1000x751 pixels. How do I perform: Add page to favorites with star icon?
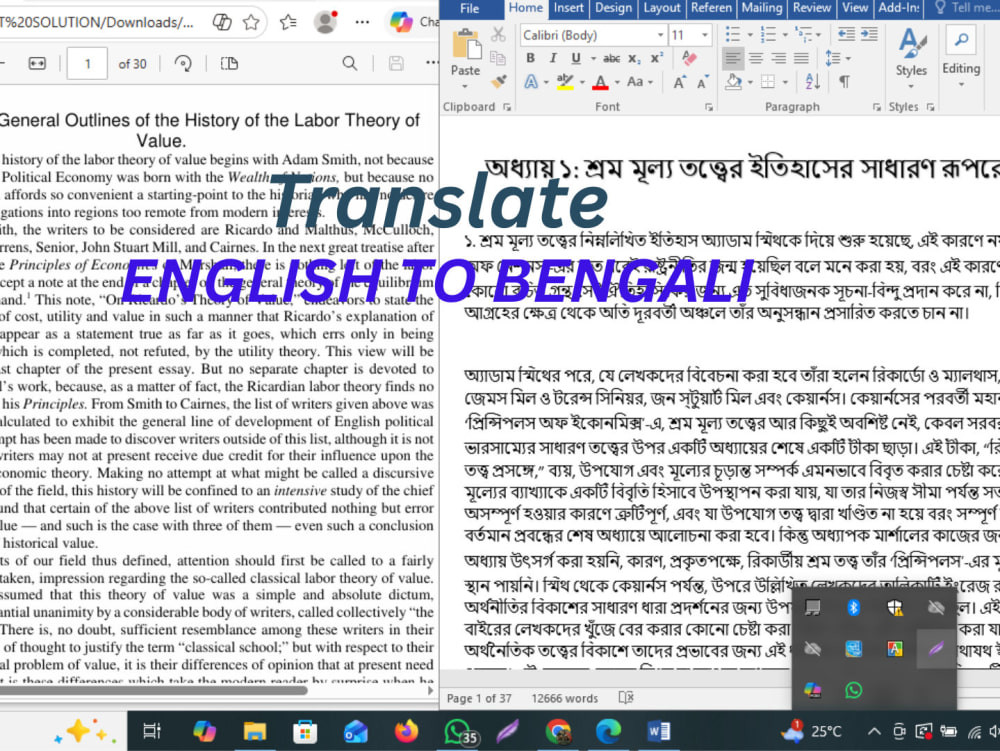click(251, 22)
